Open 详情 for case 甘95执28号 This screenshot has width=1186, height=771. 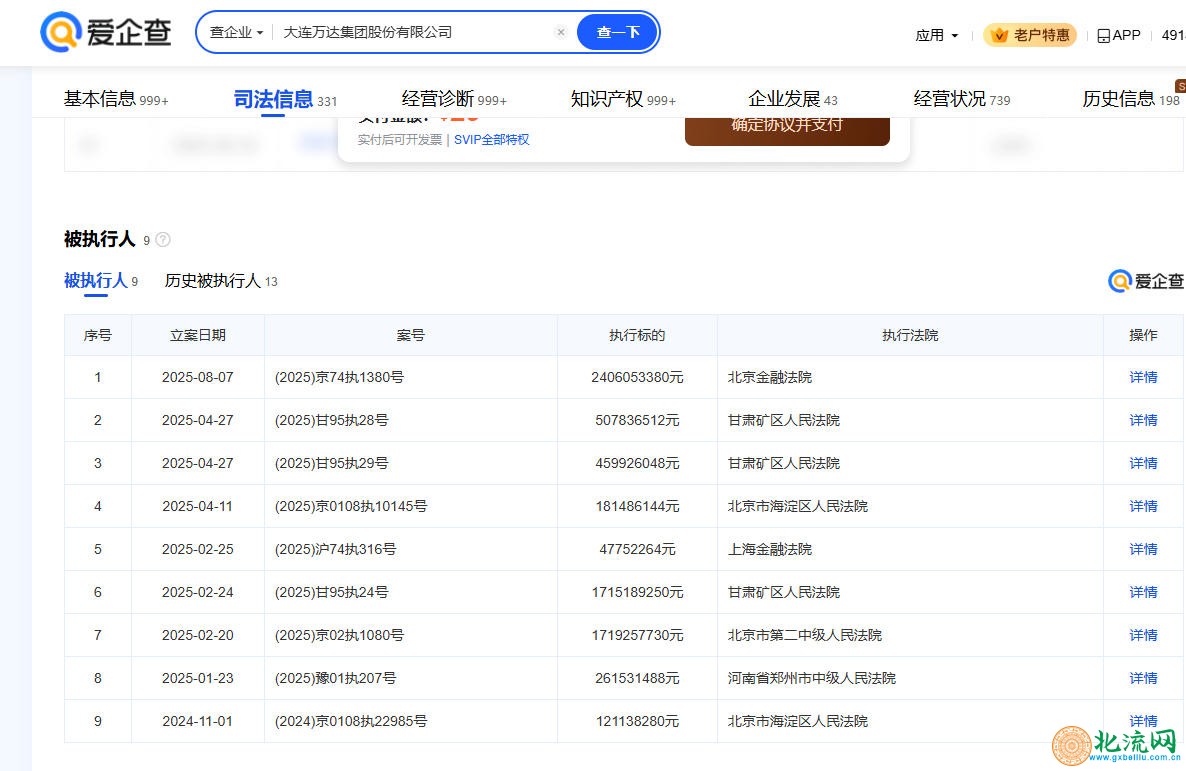[1143, 420]
